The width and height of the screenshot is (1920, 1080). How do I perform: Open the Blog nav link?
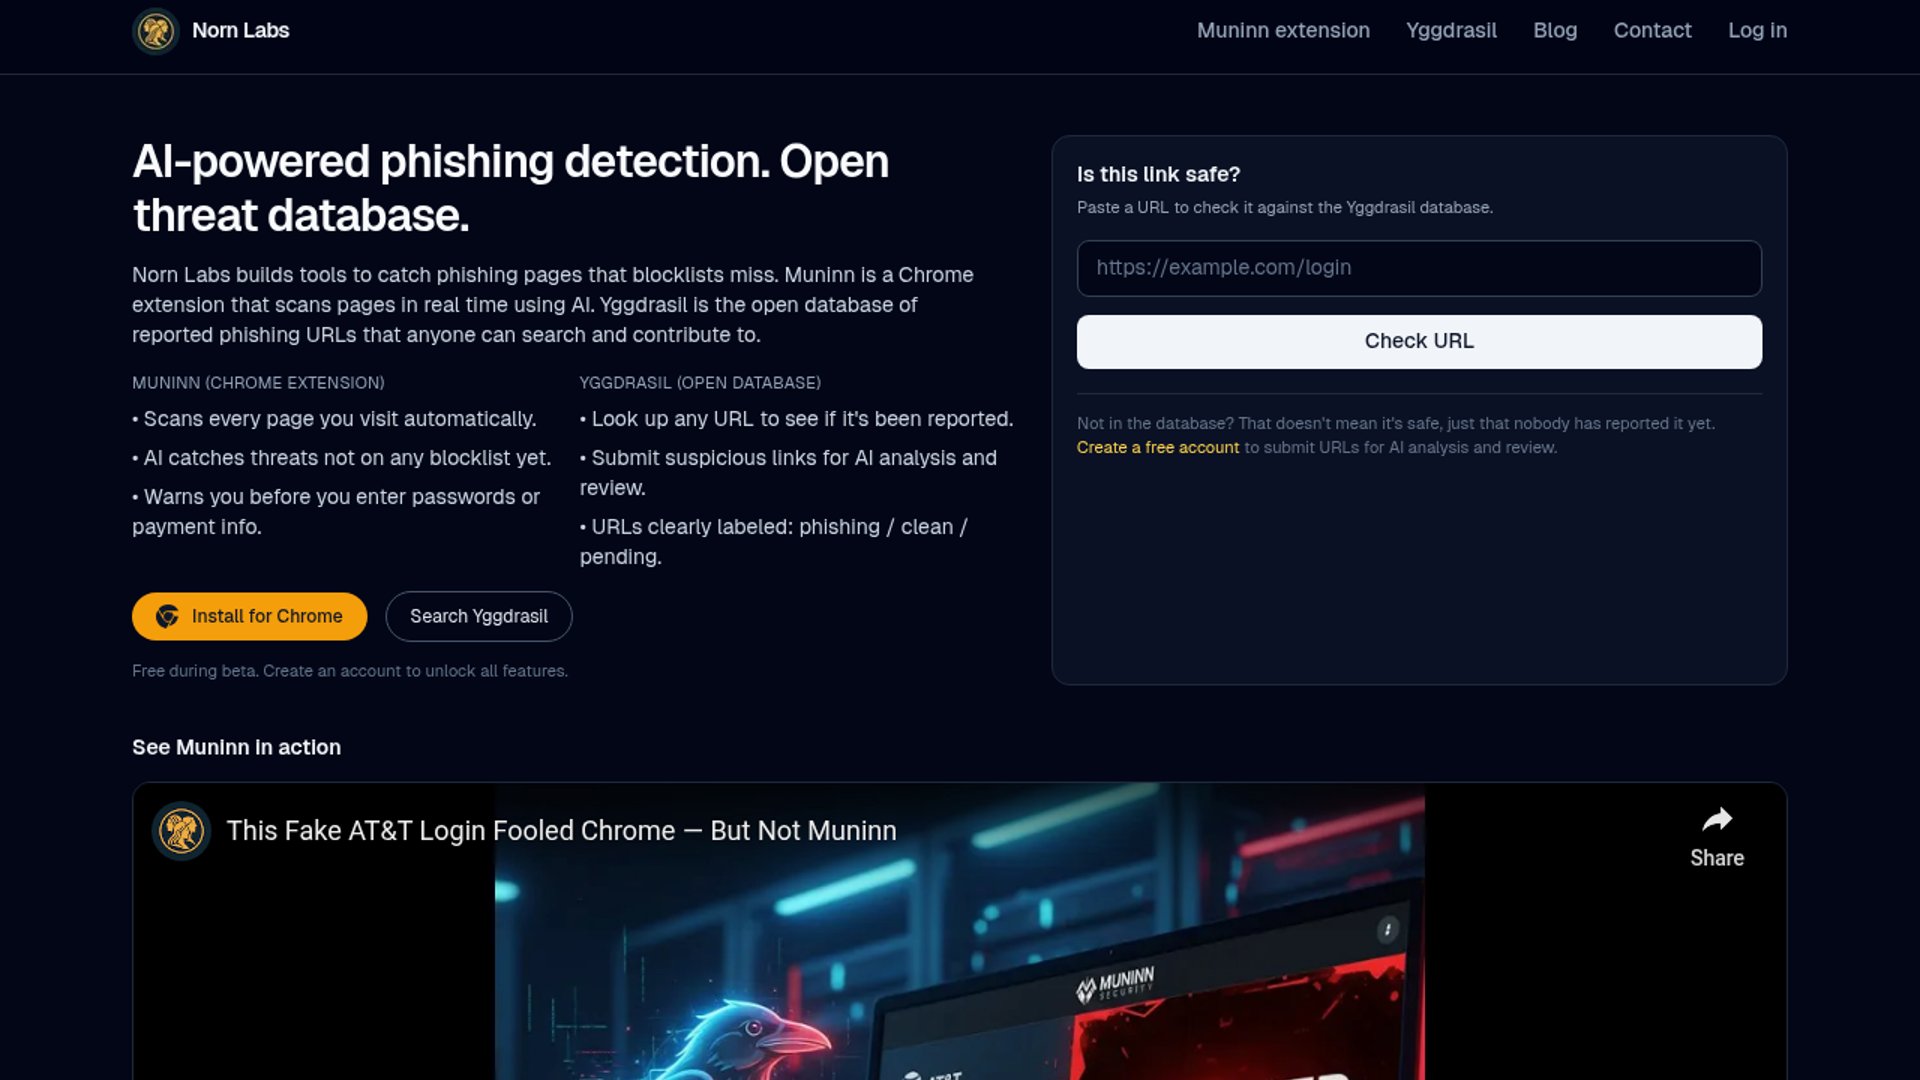point(1555,31)
